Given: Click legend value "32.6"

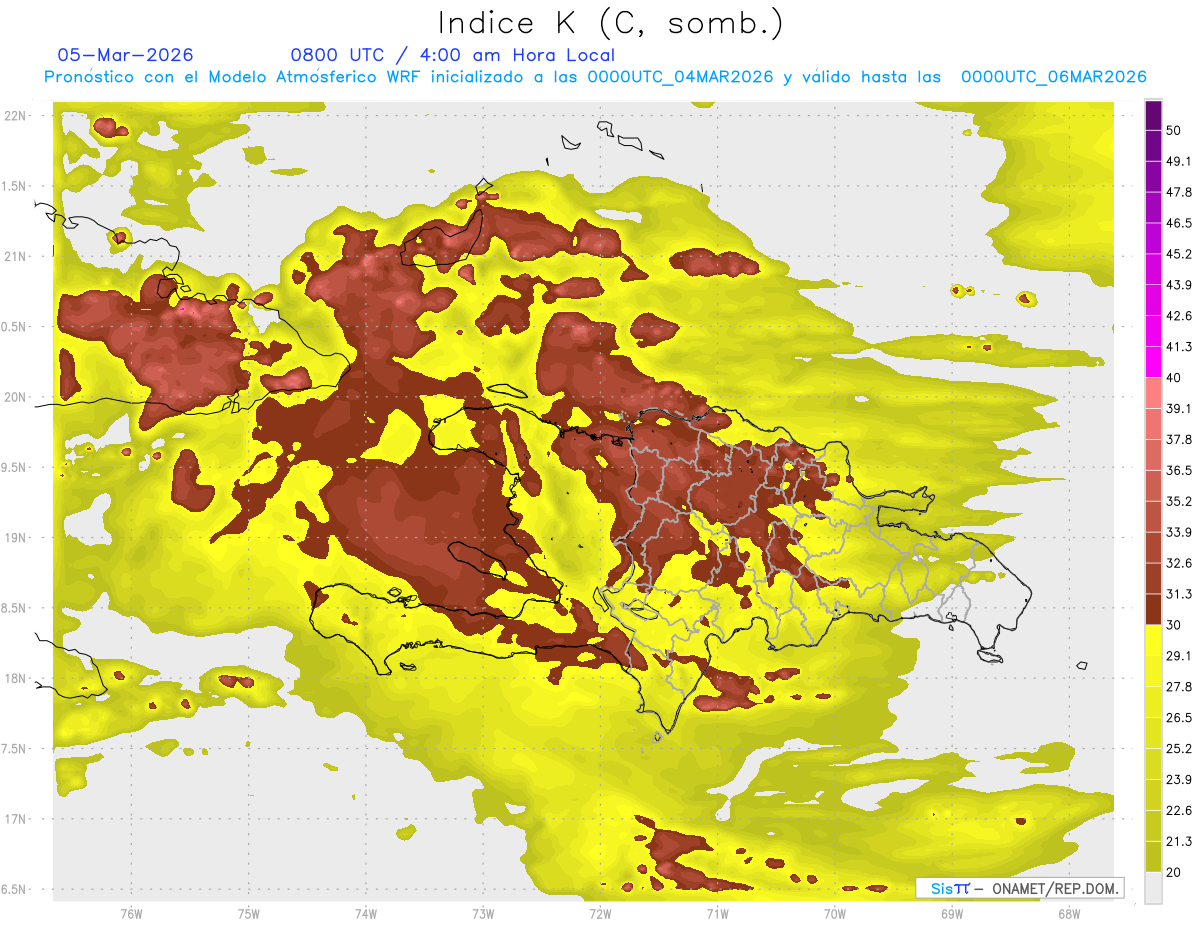Looking at the screenshot, I should click(x=1178, y=563).
